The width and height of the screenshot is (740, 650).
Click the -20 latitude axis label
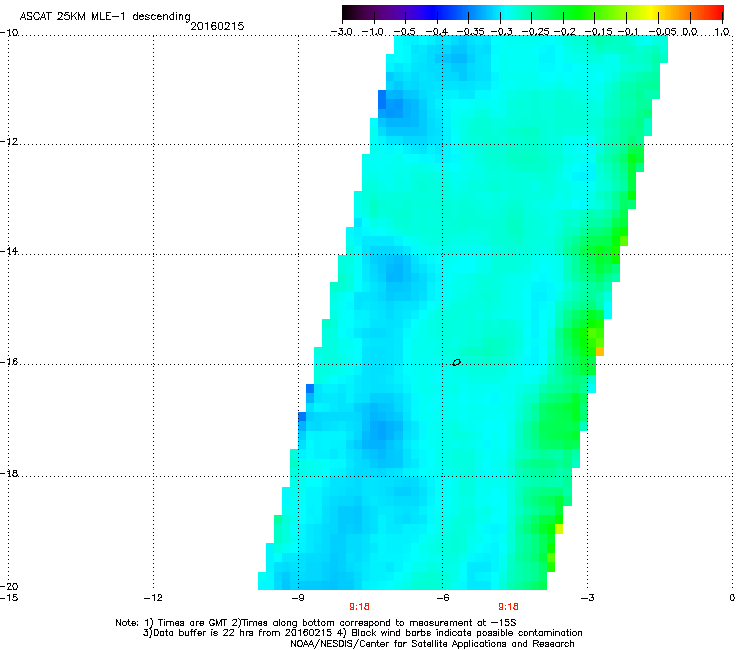(9, 586)
